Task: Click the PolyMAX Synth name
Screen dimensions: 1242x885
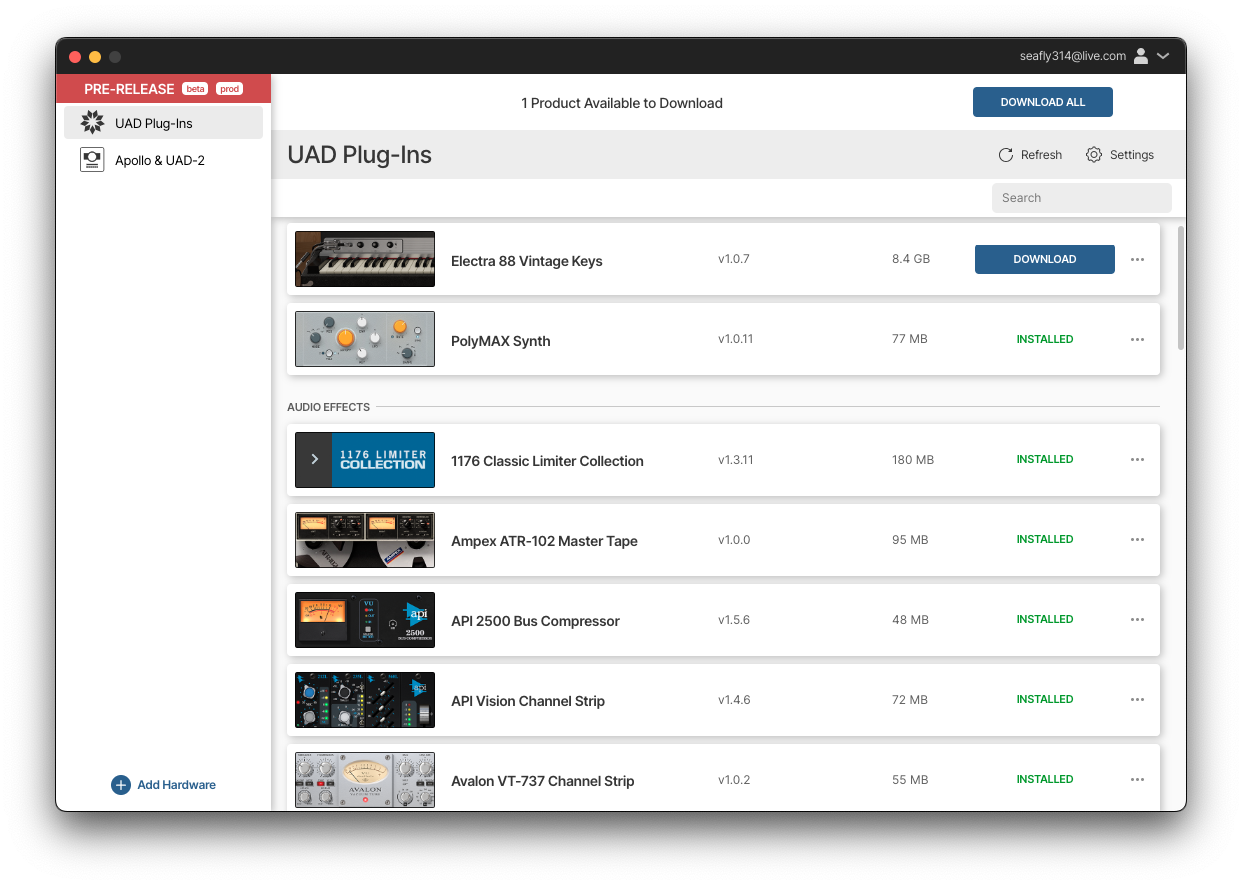Action: [x=501, y=341]
